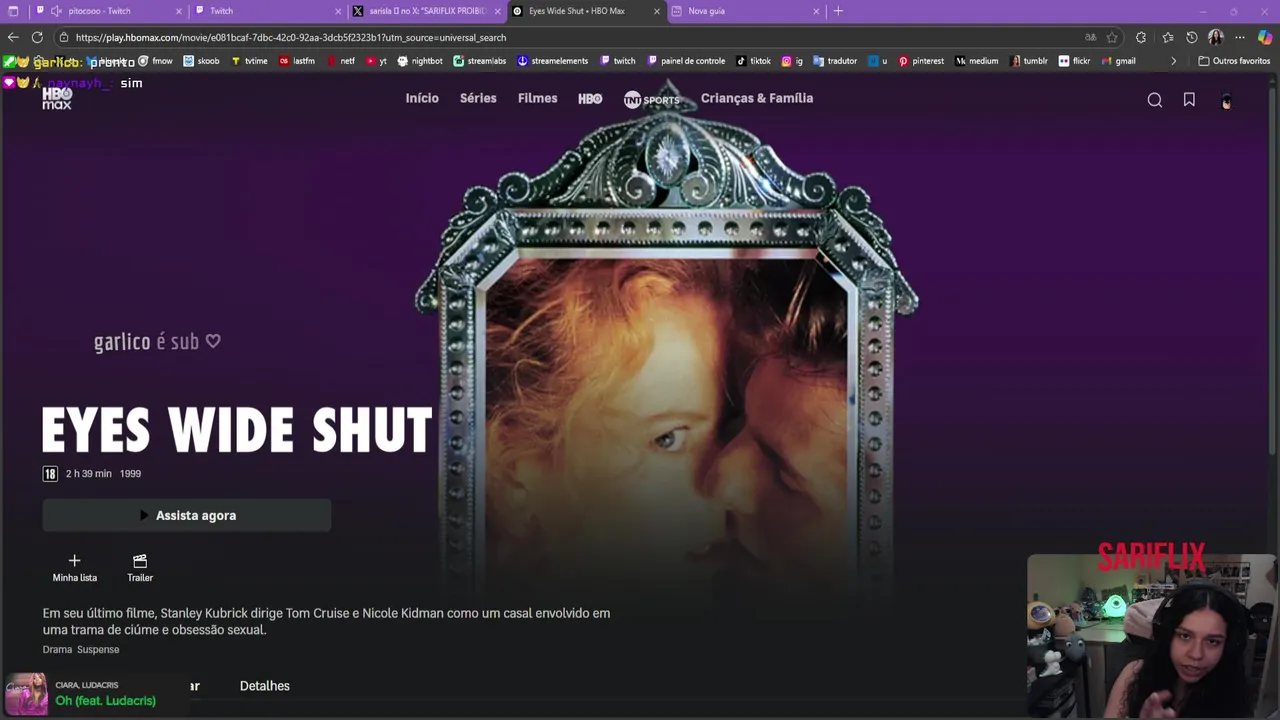Image resolution: width=1280 pixels, height=720 pixels.
Task: View site information lock icon
Action: [x=64, y=37]
